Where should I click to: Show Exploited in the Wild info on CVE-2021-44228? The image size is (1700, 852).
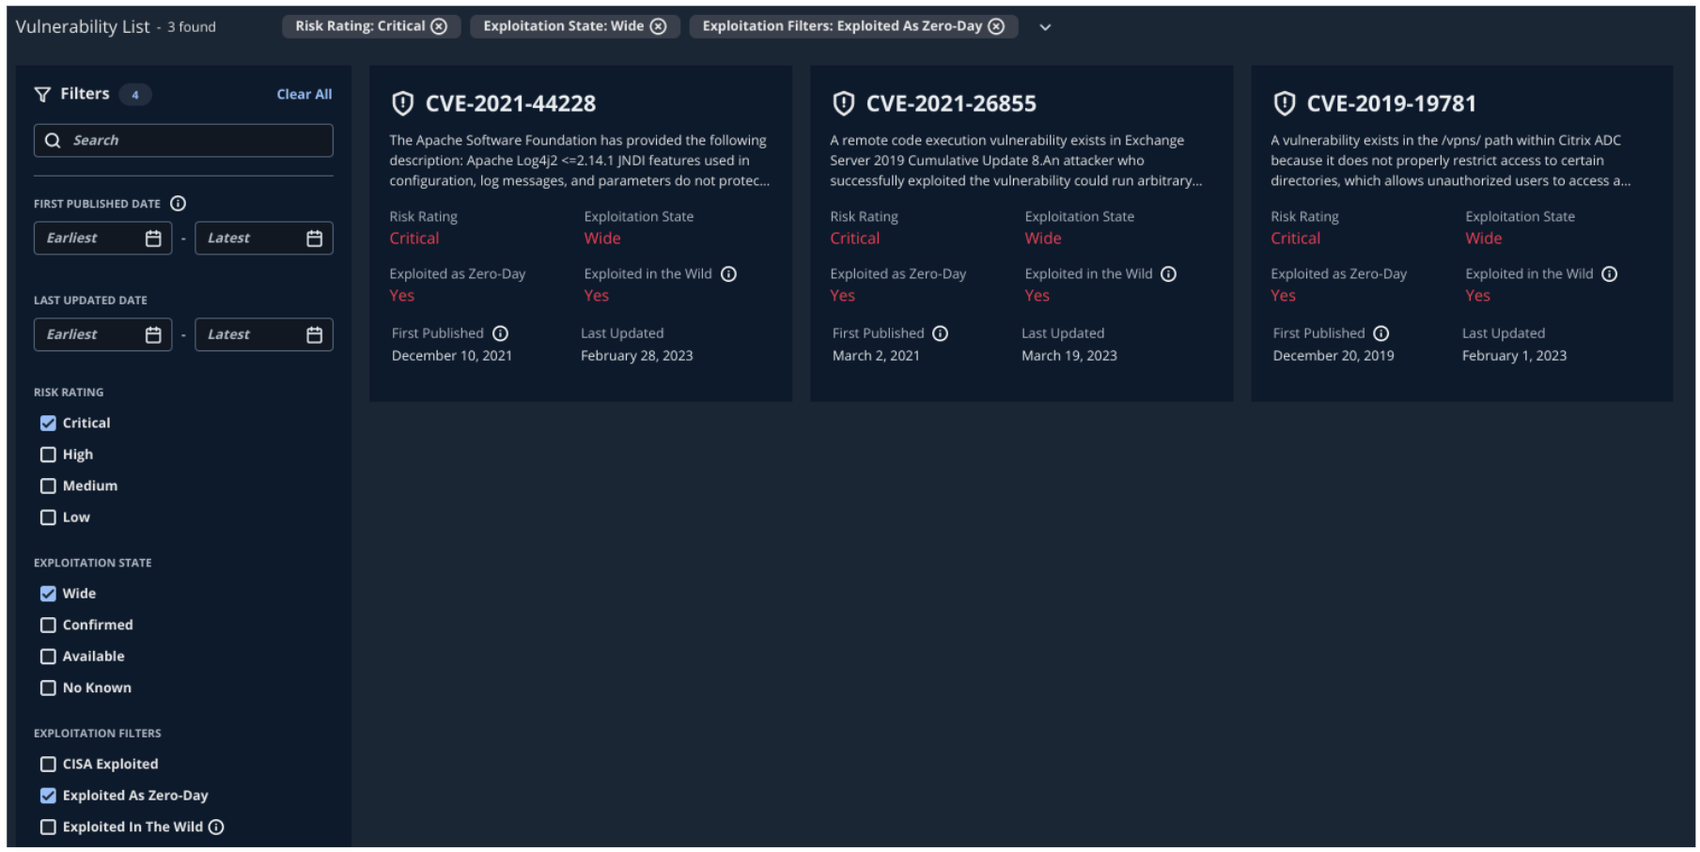(729, 274)
